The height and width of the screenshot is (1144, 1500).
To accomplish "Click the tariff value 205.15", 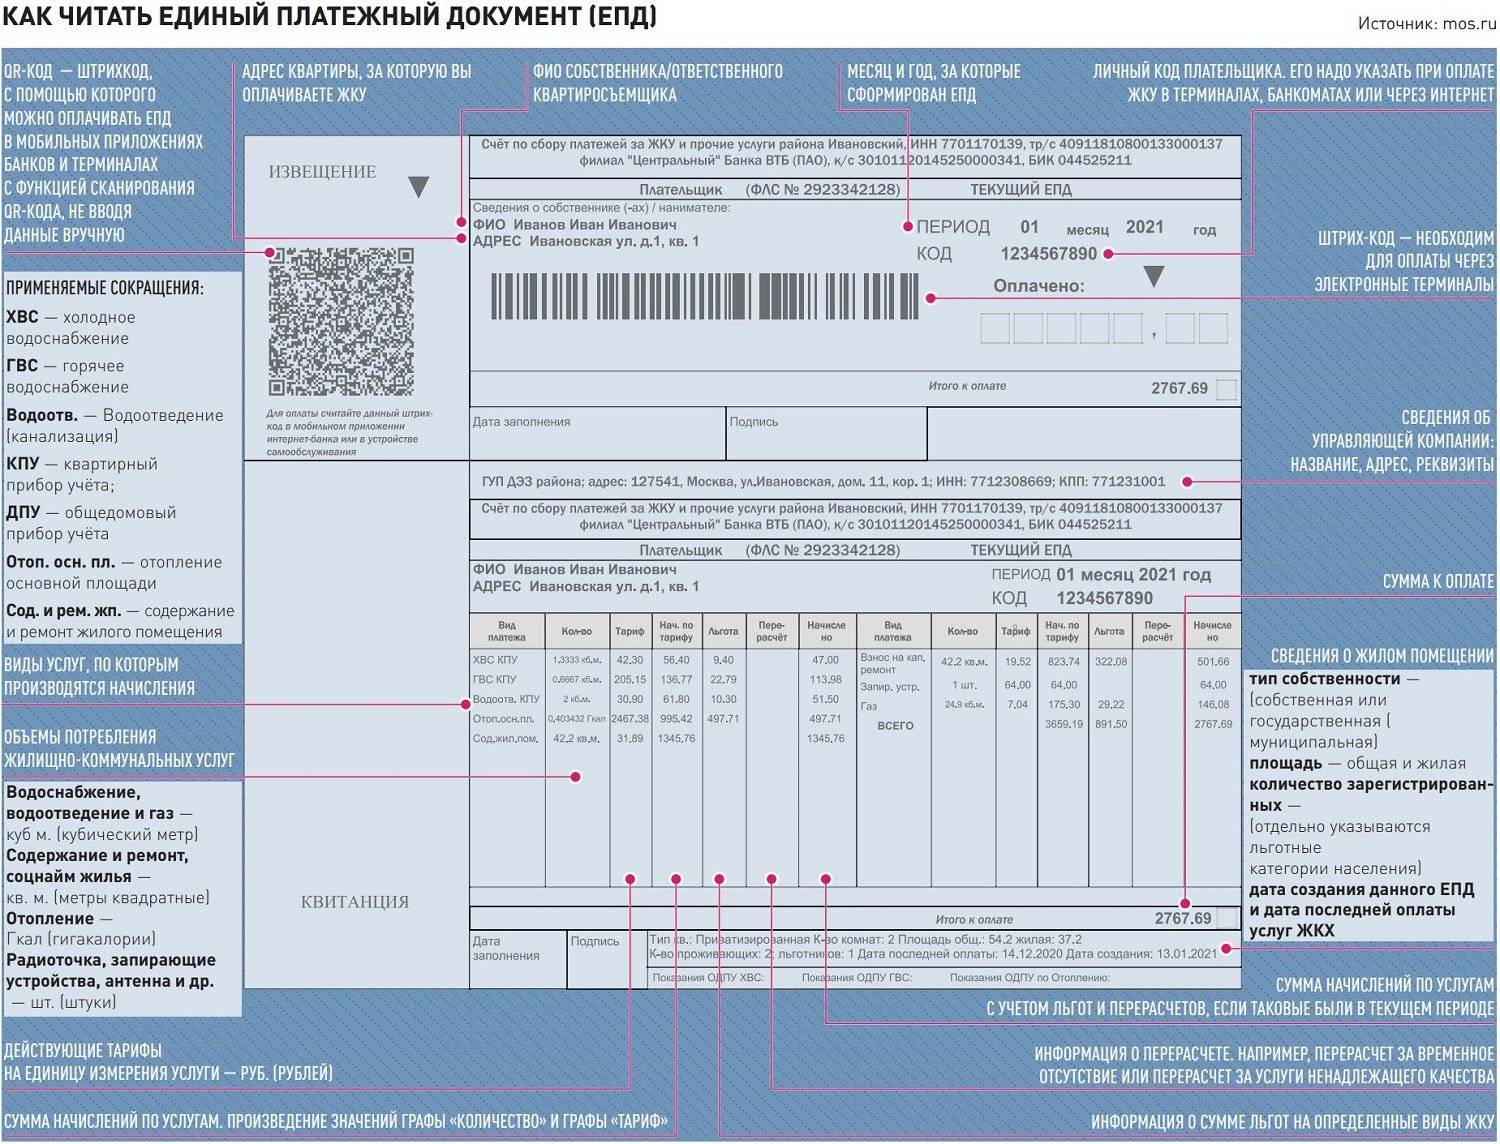I will pos(630,680).
